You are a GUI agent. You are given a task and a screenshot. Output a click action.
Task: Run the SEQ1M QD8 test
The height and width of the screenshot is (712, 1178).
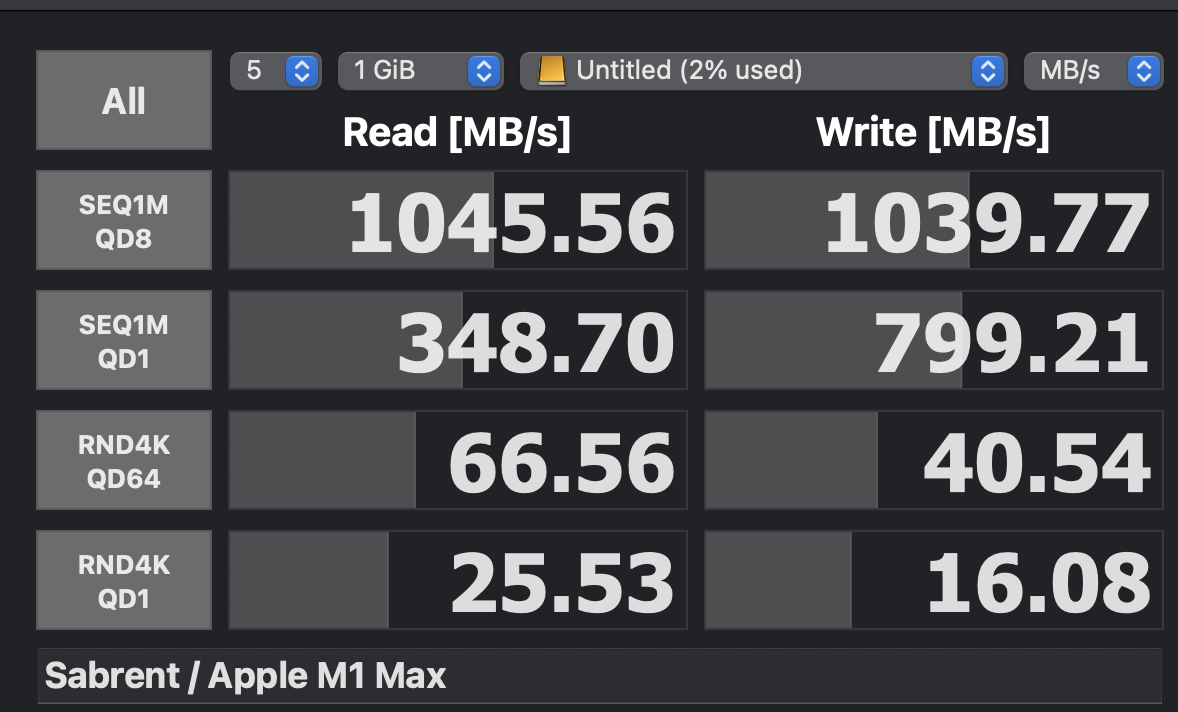click(124, 220)
